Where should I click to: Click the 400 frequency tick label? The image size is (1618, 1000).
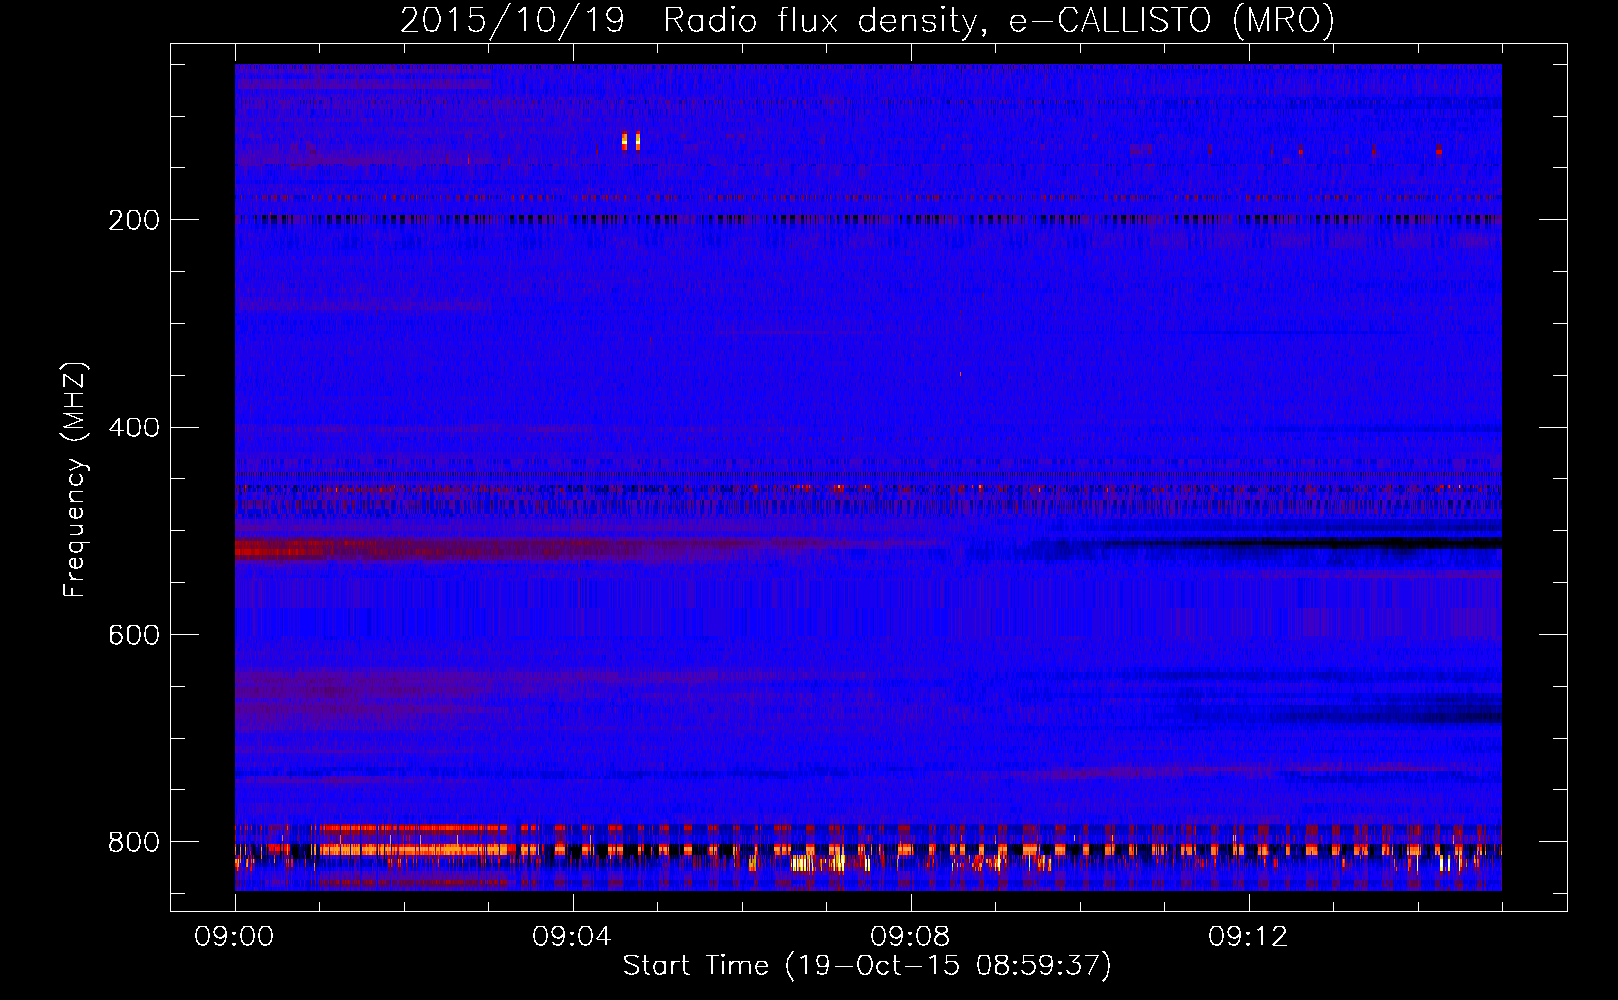pos(134,428)
